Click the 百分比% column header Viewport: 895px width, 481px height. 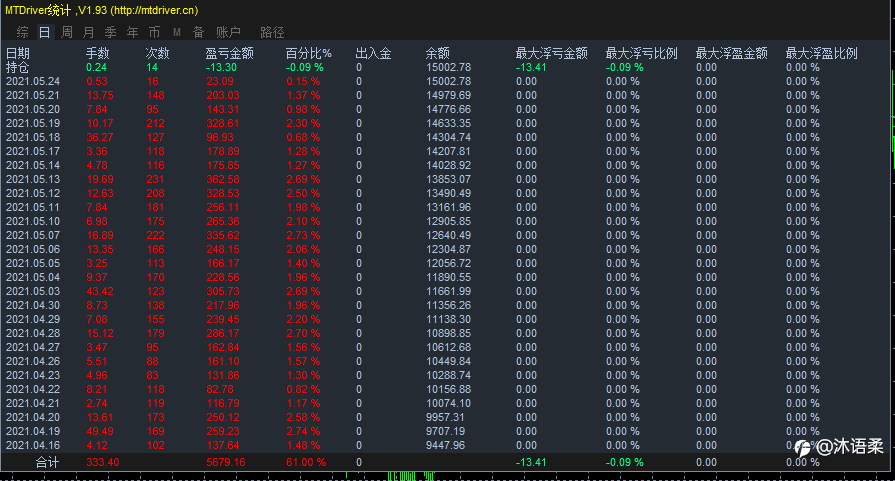point(309,53)
